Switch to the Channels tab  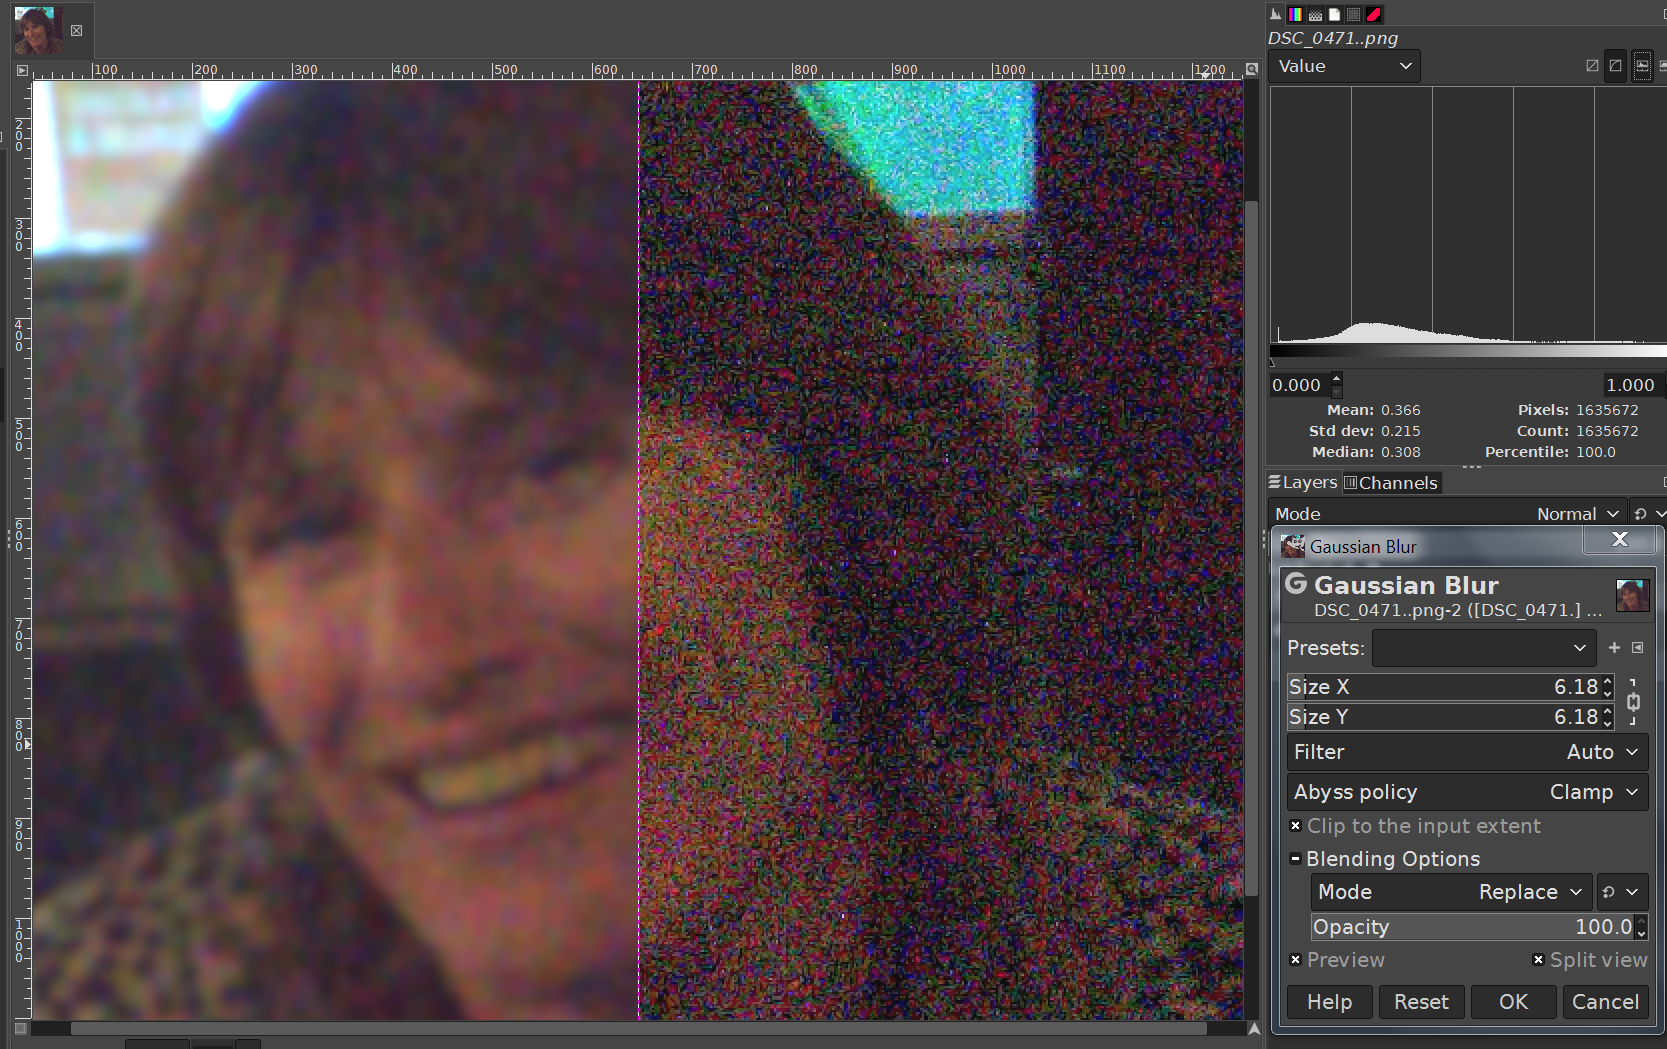pos(1390,483)
